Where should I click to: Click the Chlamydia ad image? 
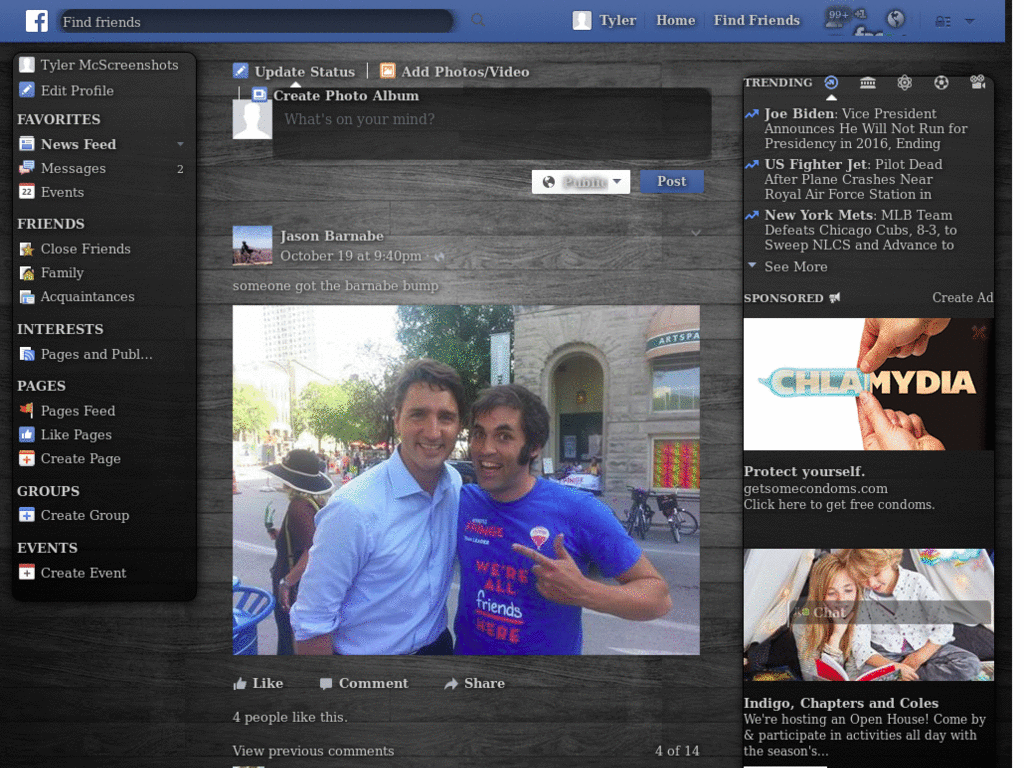tap(868, 384)
